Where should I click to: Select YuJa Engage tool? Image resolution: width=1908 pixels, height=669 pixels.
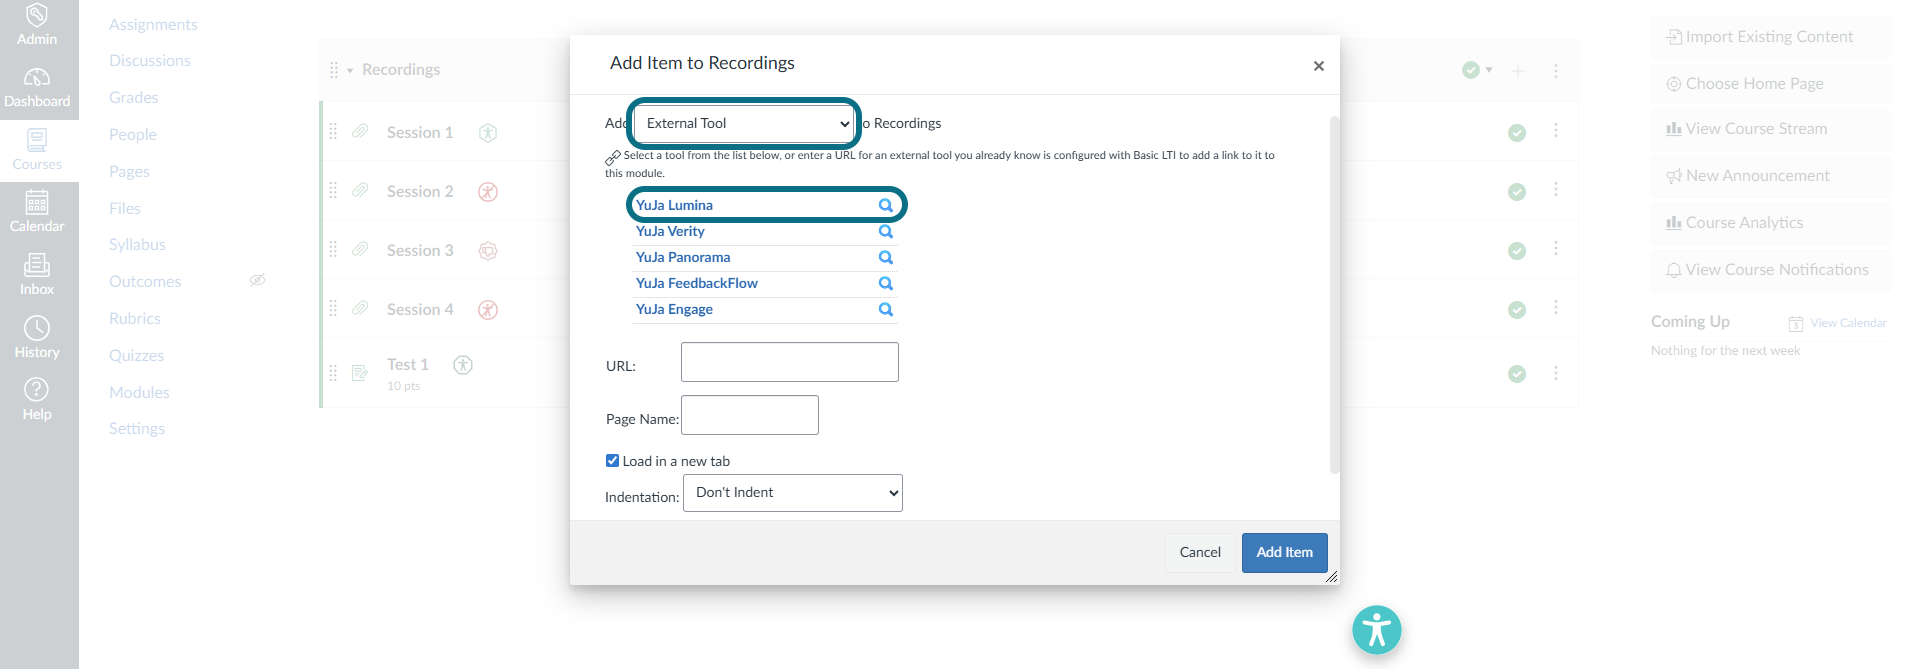pyautogui.click(x=674, y=309)
